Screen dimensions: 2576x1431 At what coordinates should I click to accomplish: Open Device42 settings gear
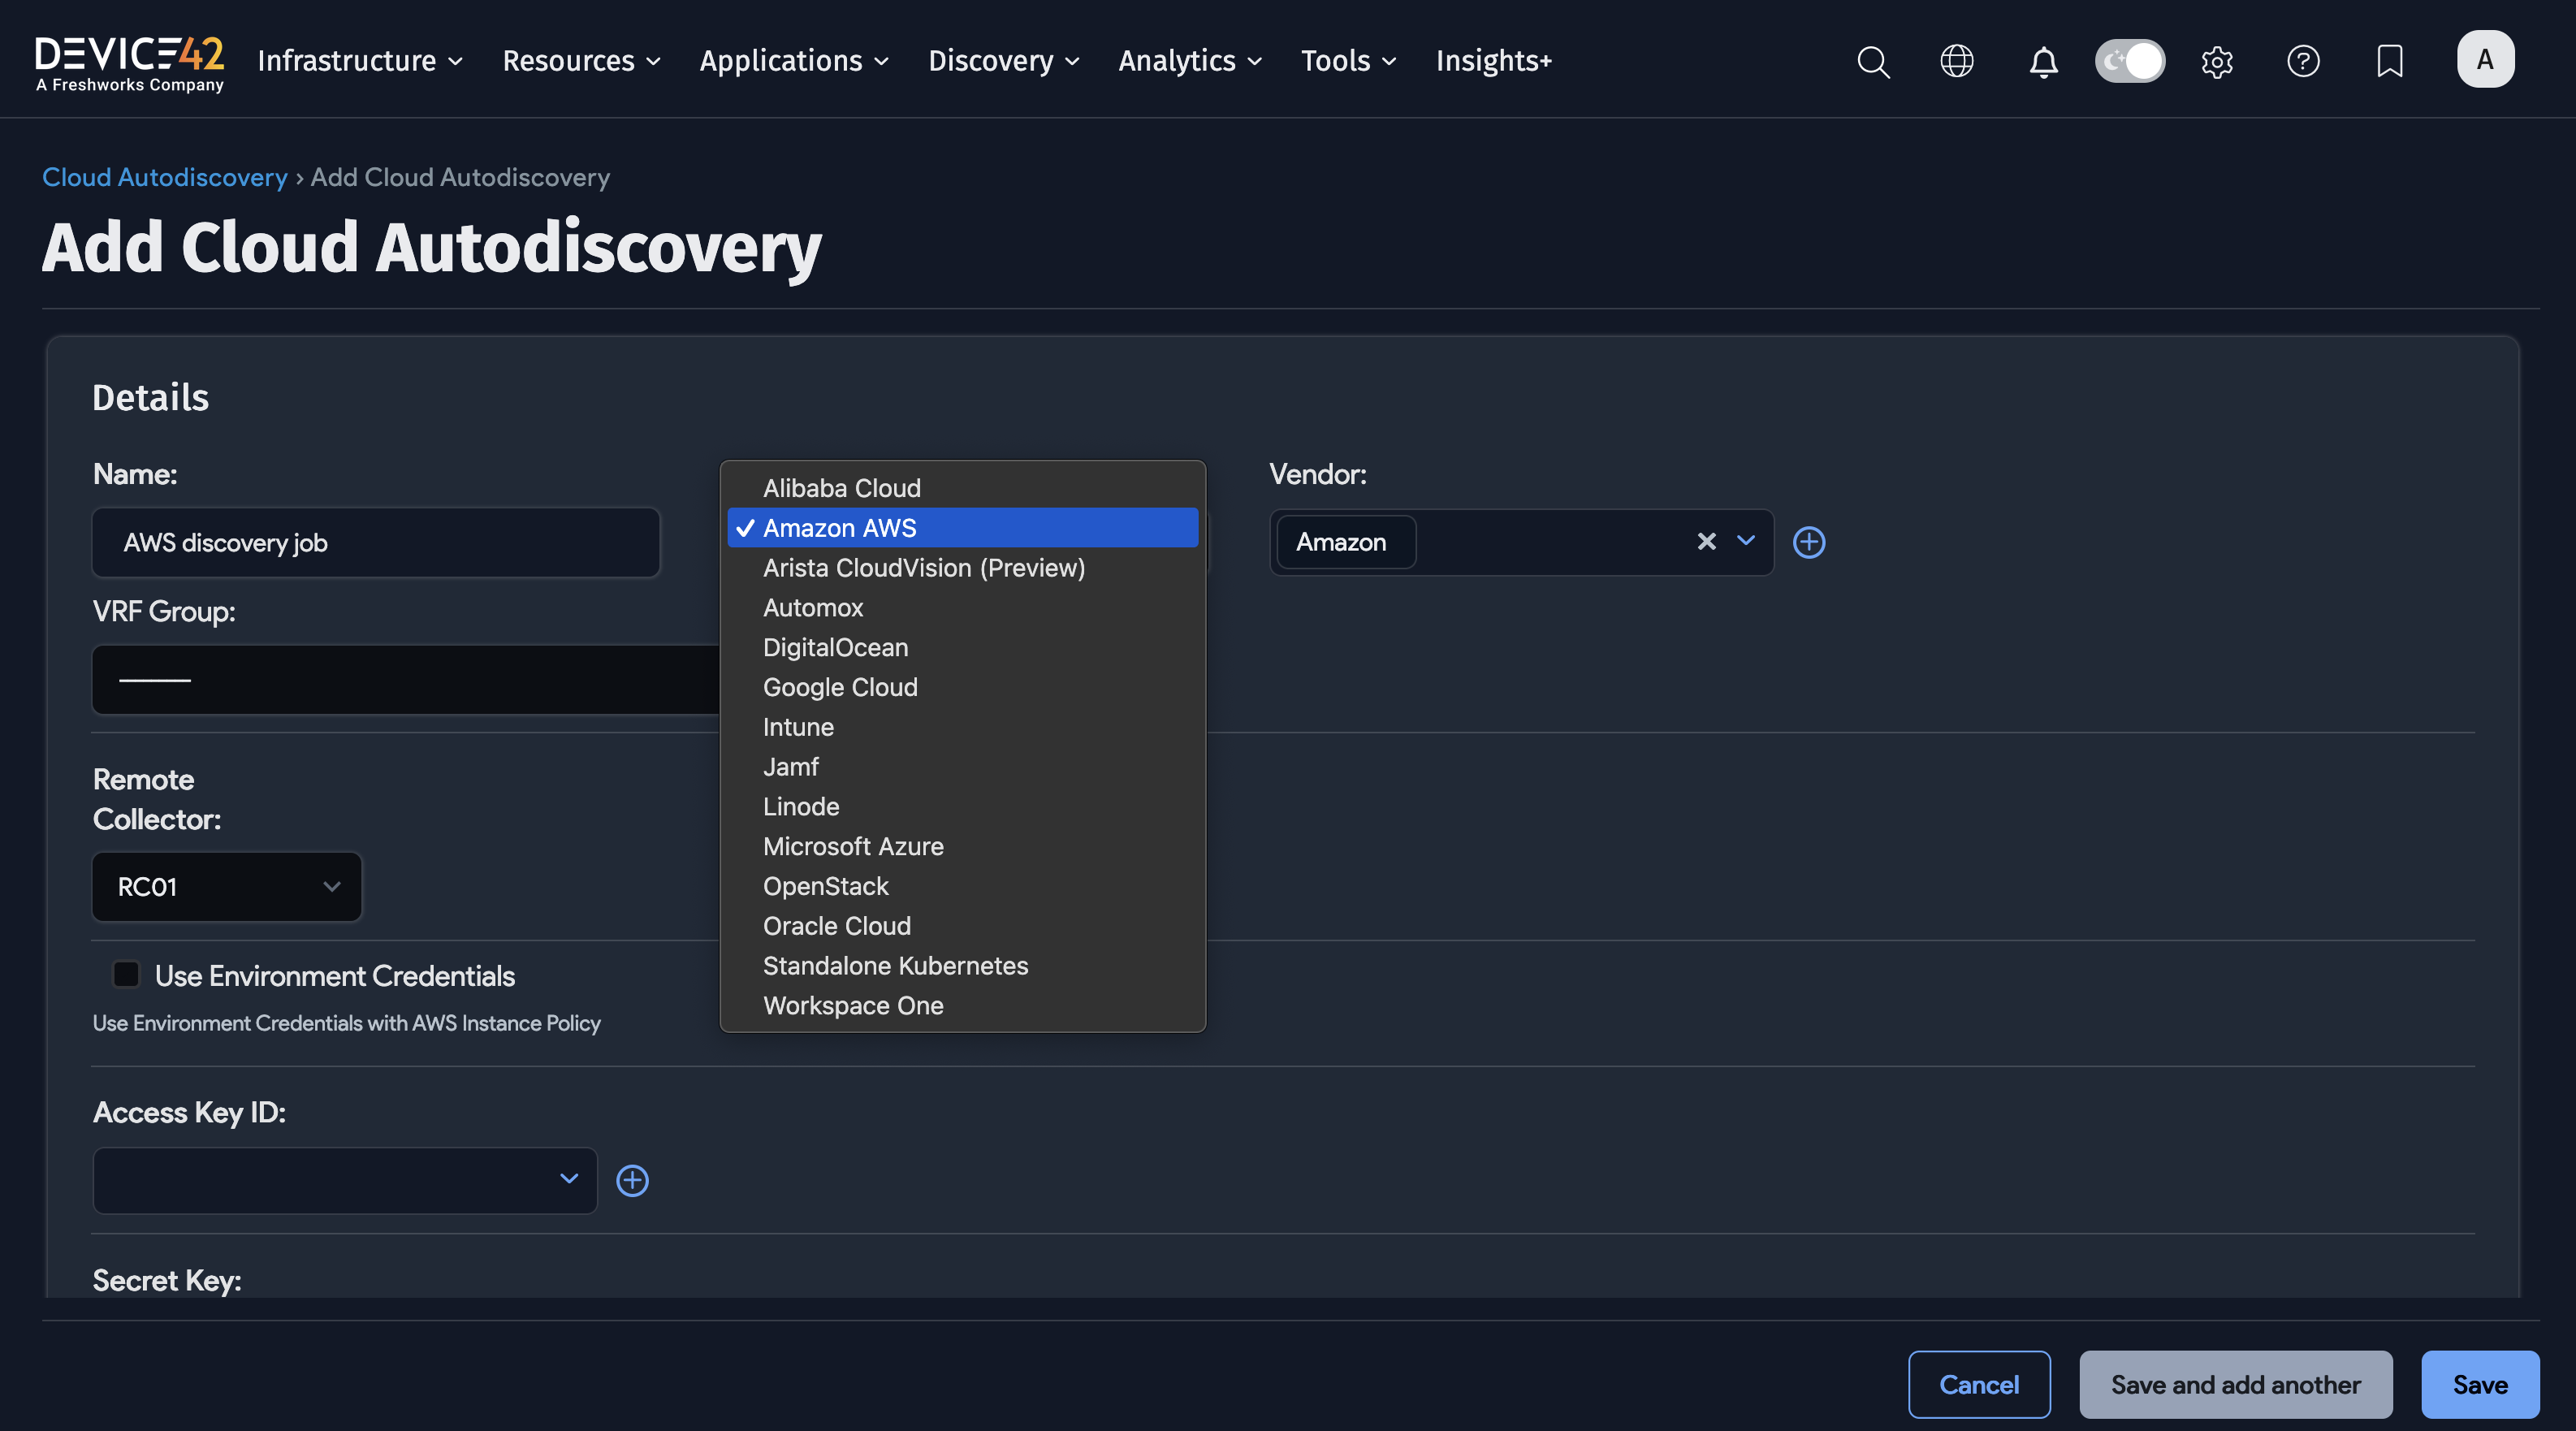(2217, 61)
